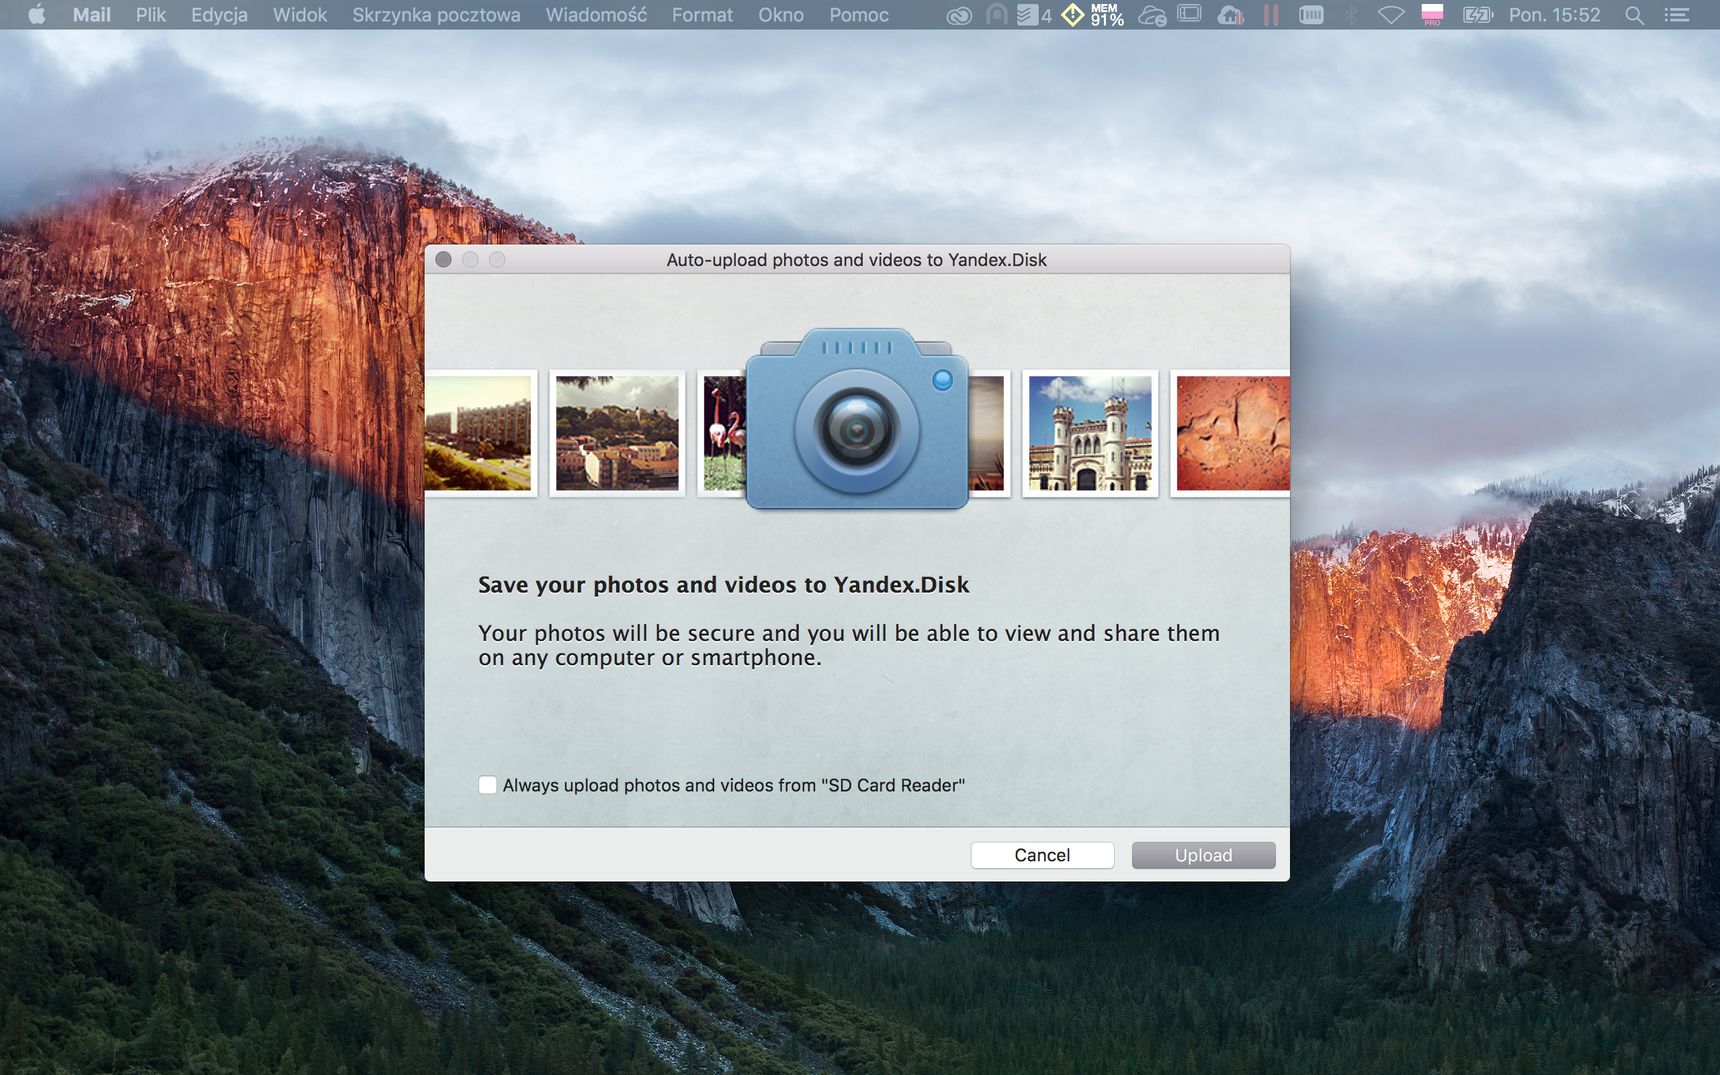Click the white castle photo thumbnail
Image resolution: width=1720 pixels, height=1075 pixels.
click(1090, 433)
